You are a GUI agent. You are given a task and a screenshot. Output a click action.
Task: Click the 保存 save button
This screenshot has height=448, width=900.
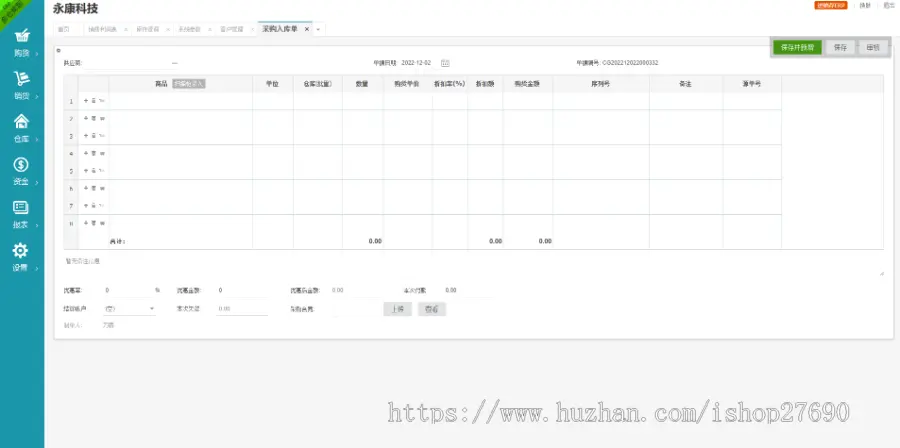coord(840,47)
